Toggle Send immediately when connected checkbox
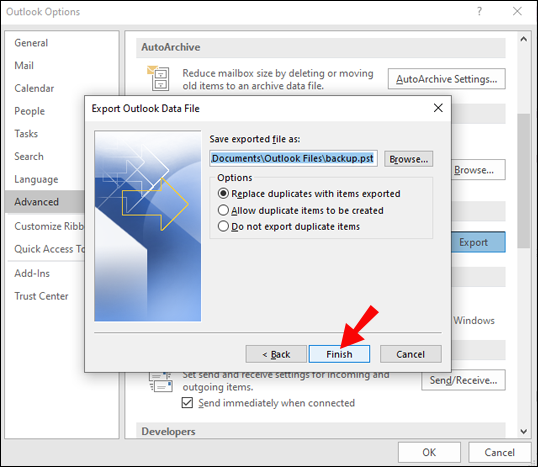 coord(187,402)
